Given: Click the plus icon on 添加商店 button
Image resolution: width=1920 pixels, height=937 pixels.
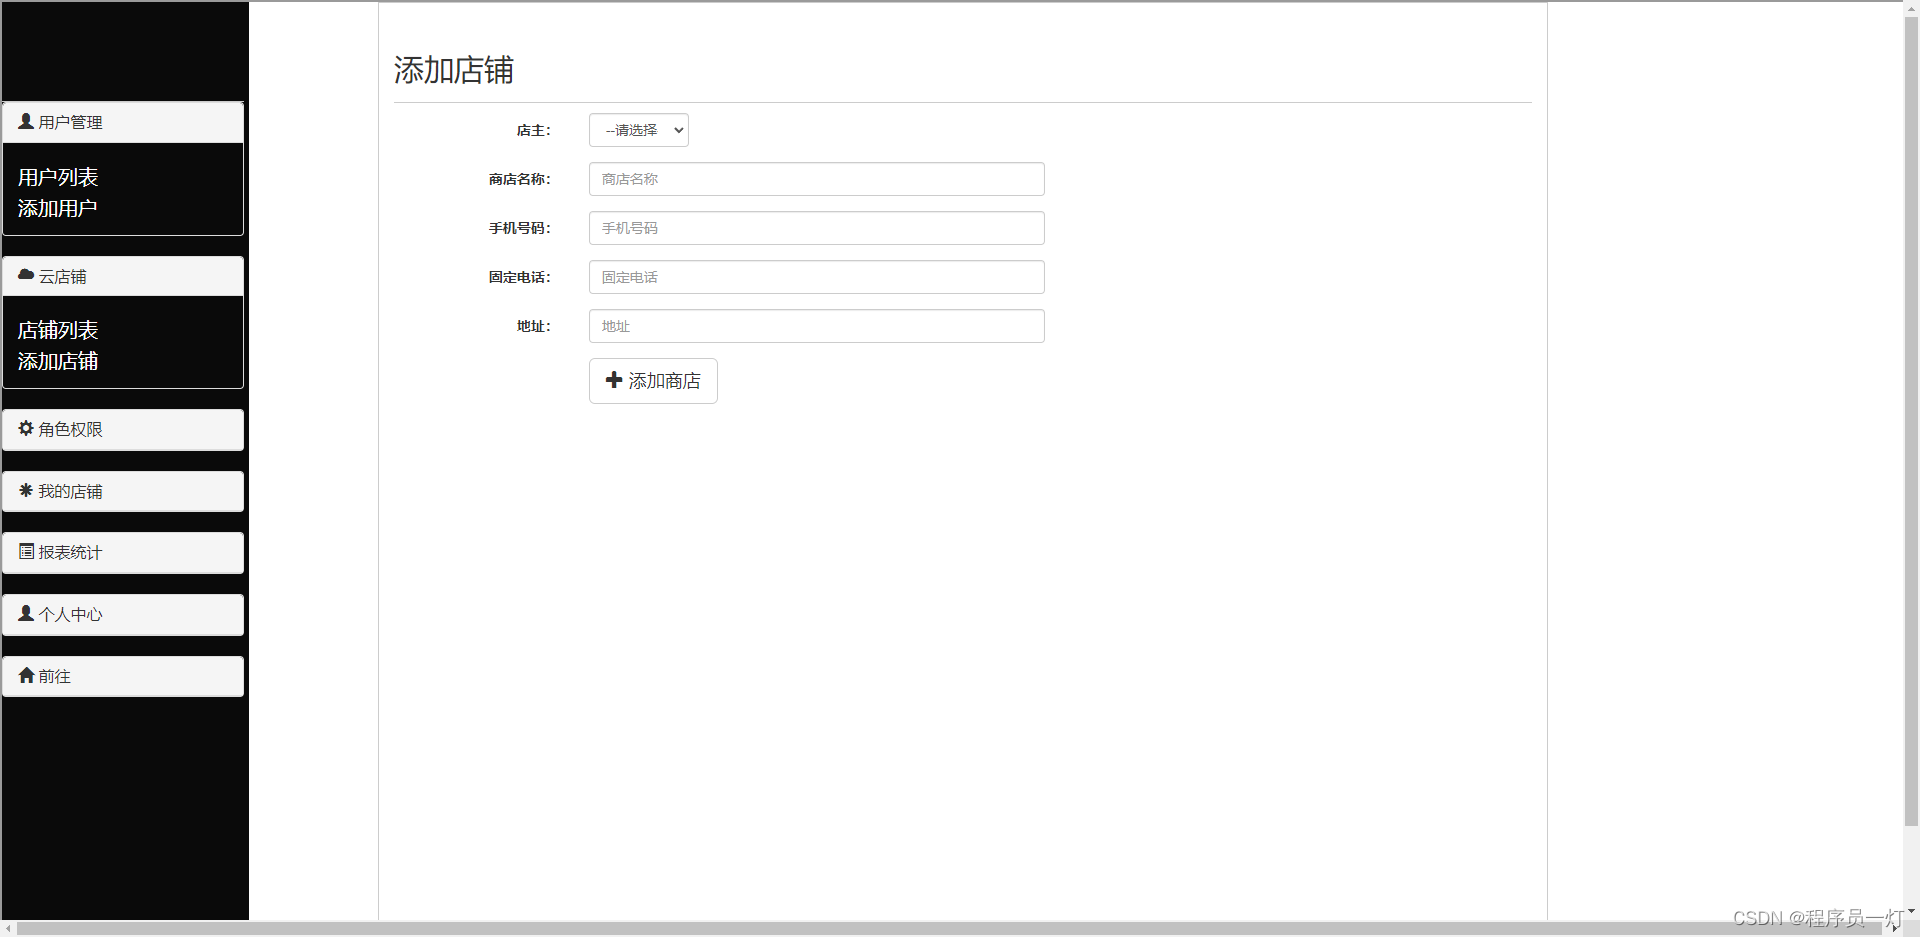Looking at the screenshot, I should point(614,380).
